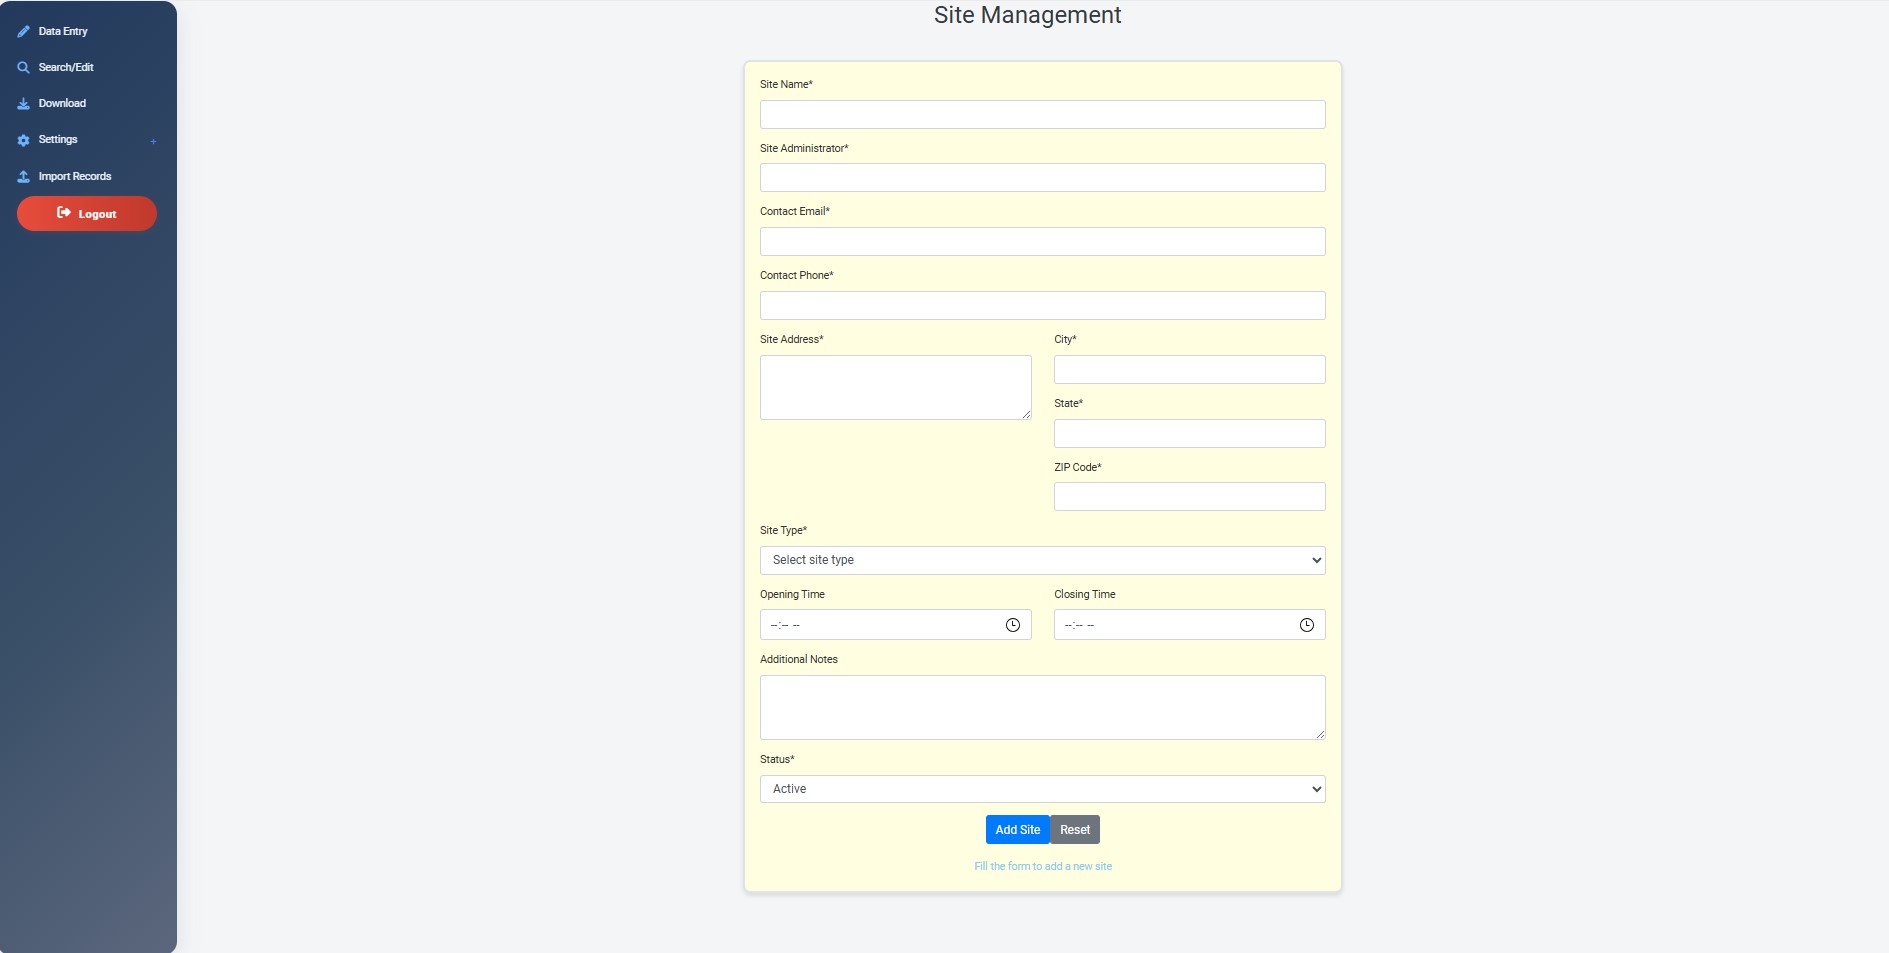Select the Site Address text area

(x=895, y=387)
